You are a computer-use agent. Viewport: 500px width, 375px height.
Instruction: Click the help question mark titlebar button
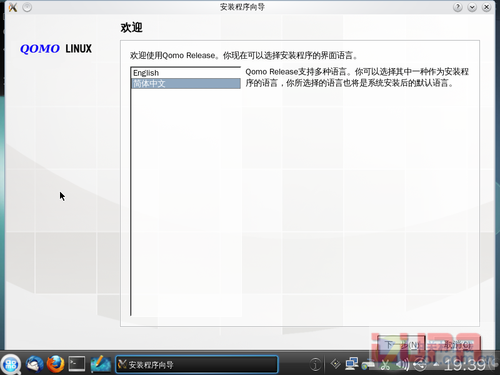458,7
